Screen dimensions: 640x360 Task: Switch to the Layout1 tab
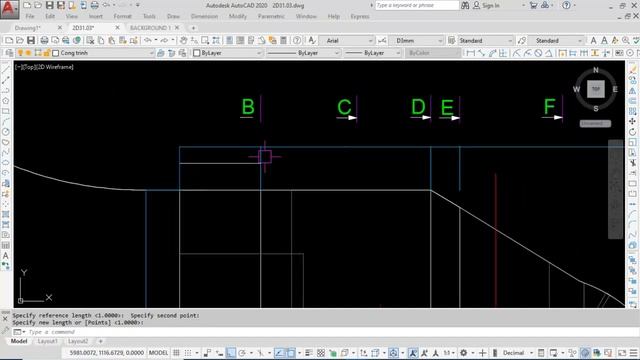click(47, 341)
